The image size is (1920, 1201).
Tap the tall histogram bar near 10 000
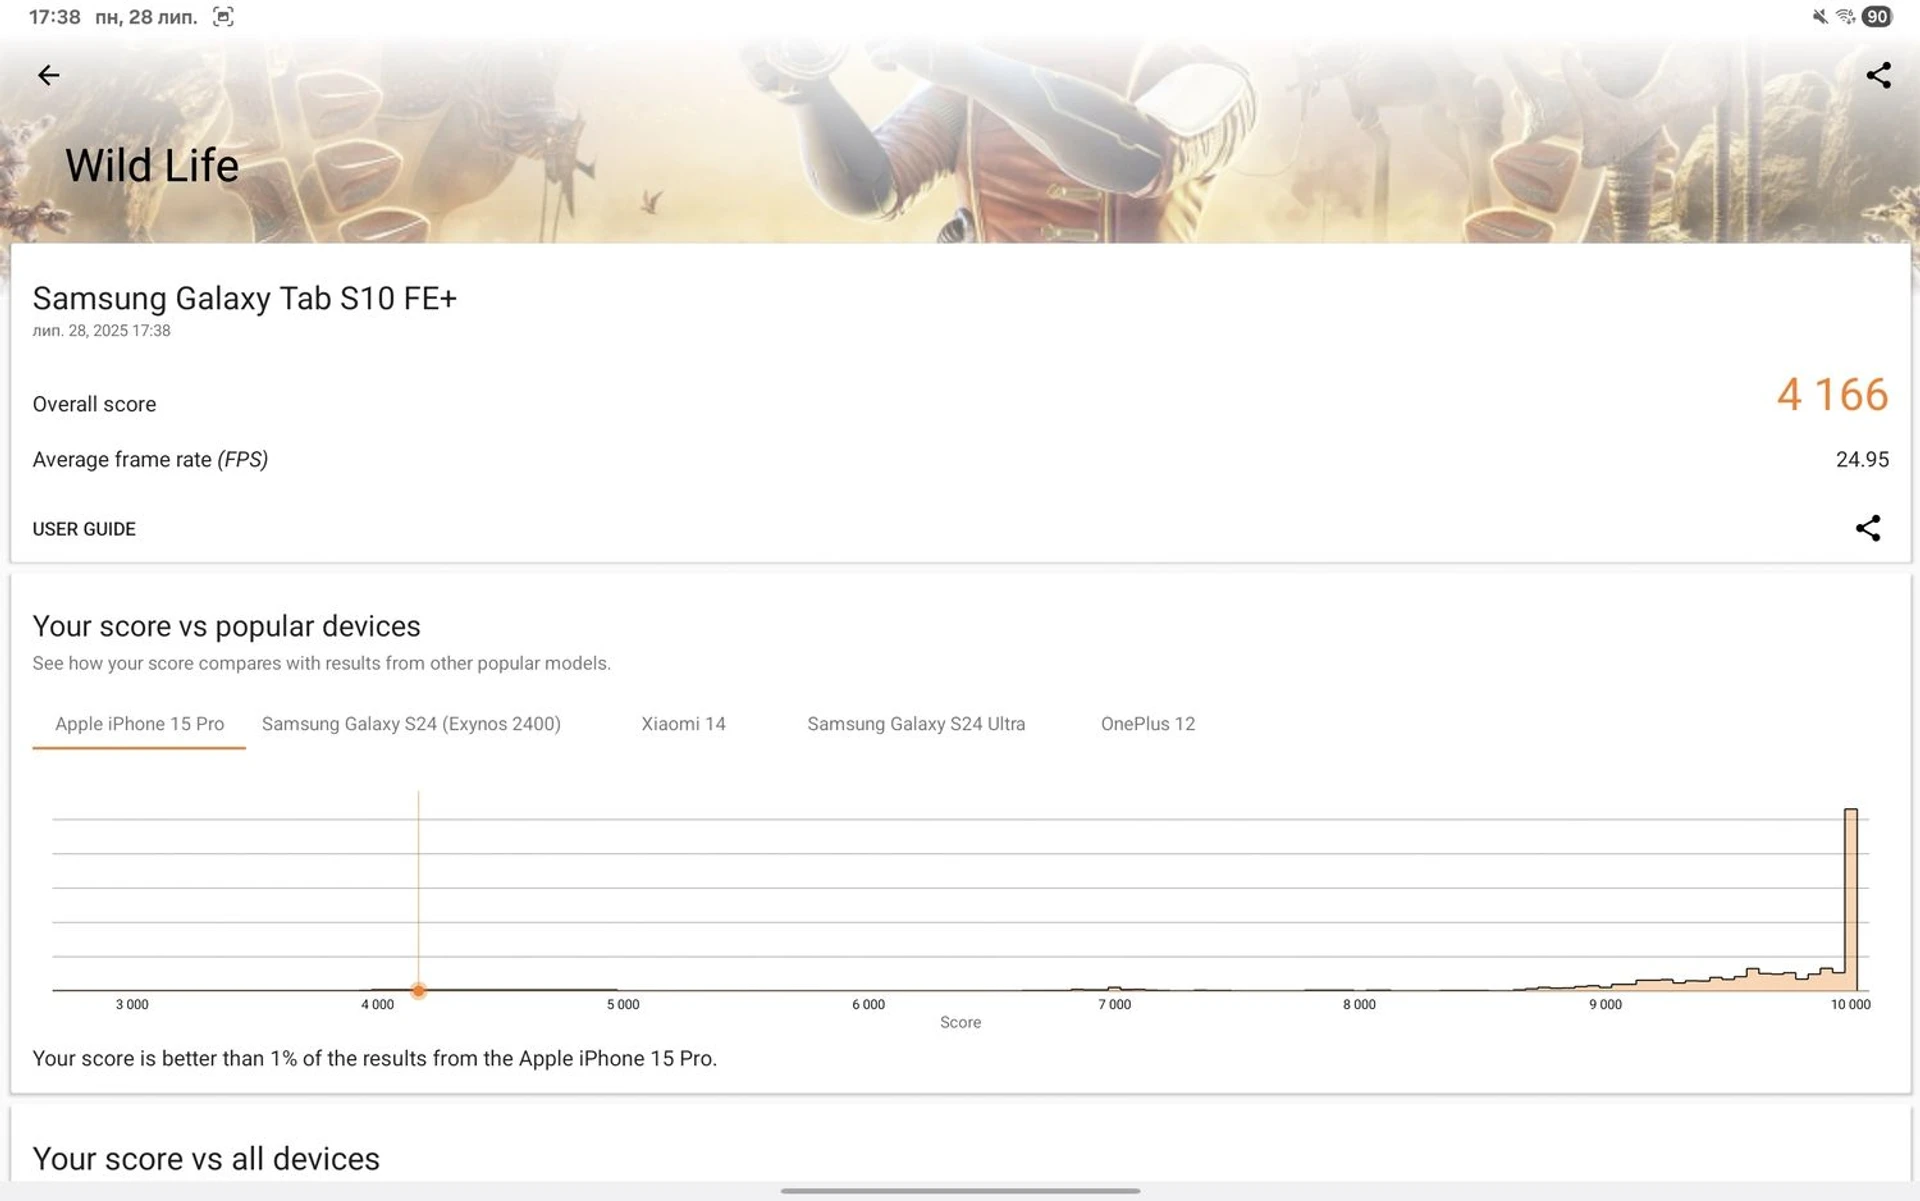(1850, 900)
